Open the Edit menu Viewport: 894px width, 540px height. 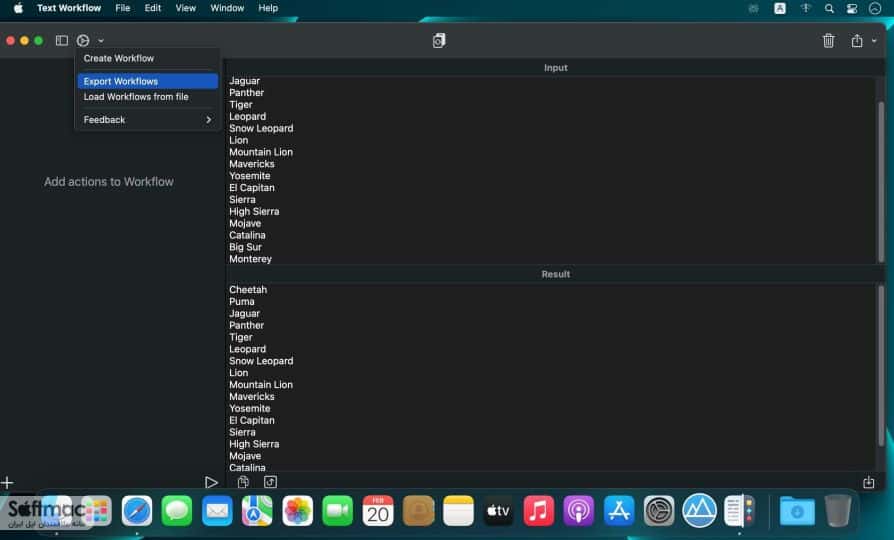(153, 8)
